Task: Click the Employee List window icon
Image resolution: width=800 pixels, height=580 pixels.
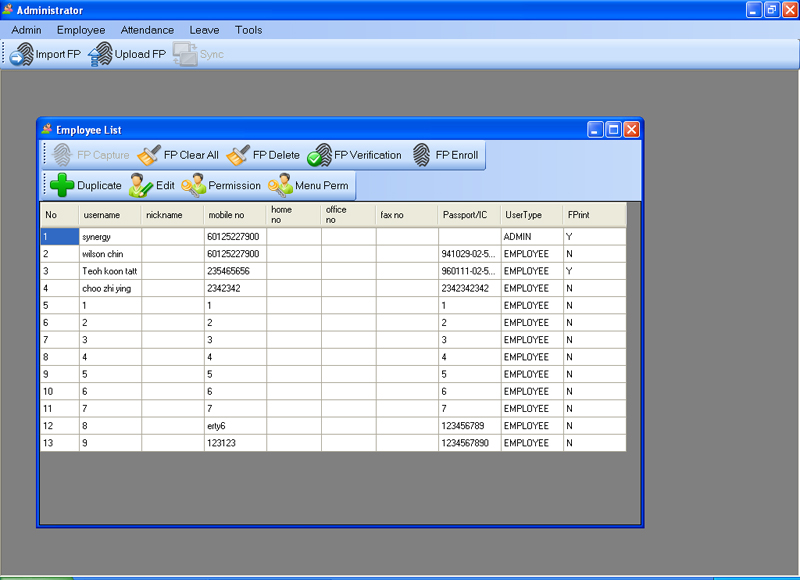Action: [47, 129]
